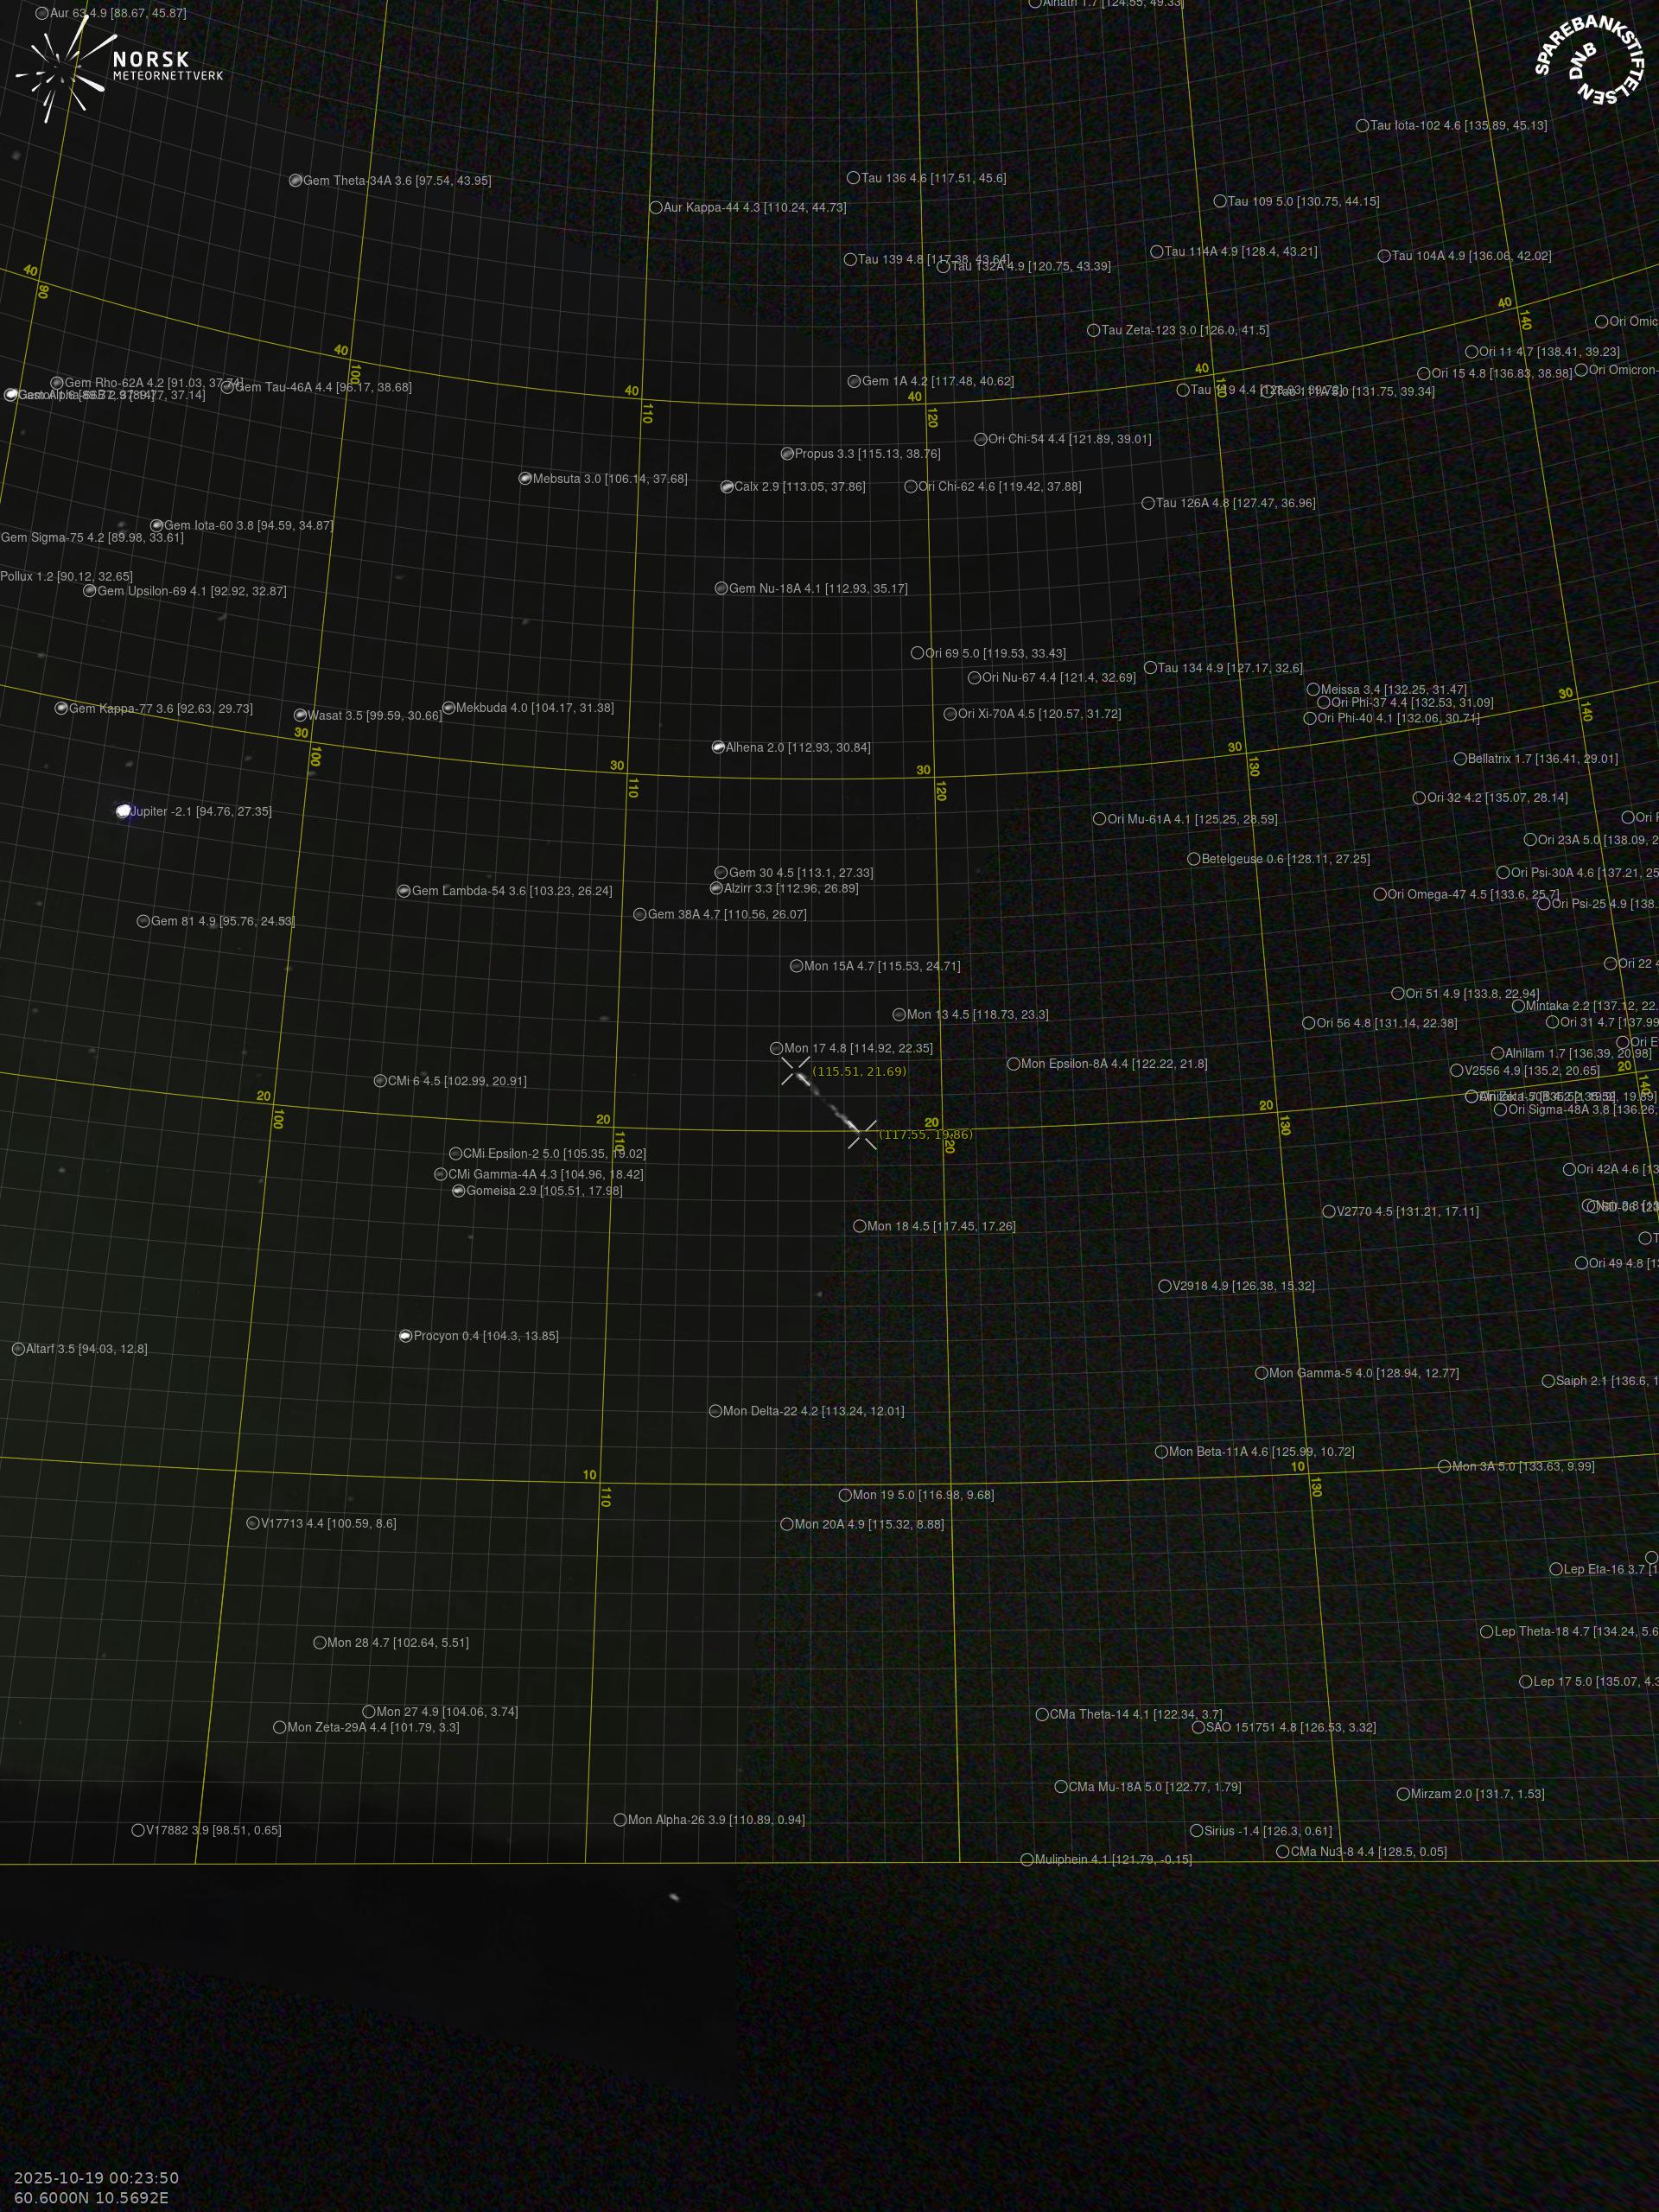
Task: Click the Alhena 2.0 star marker
Action: pyautogui.click(x=718, y=747)
